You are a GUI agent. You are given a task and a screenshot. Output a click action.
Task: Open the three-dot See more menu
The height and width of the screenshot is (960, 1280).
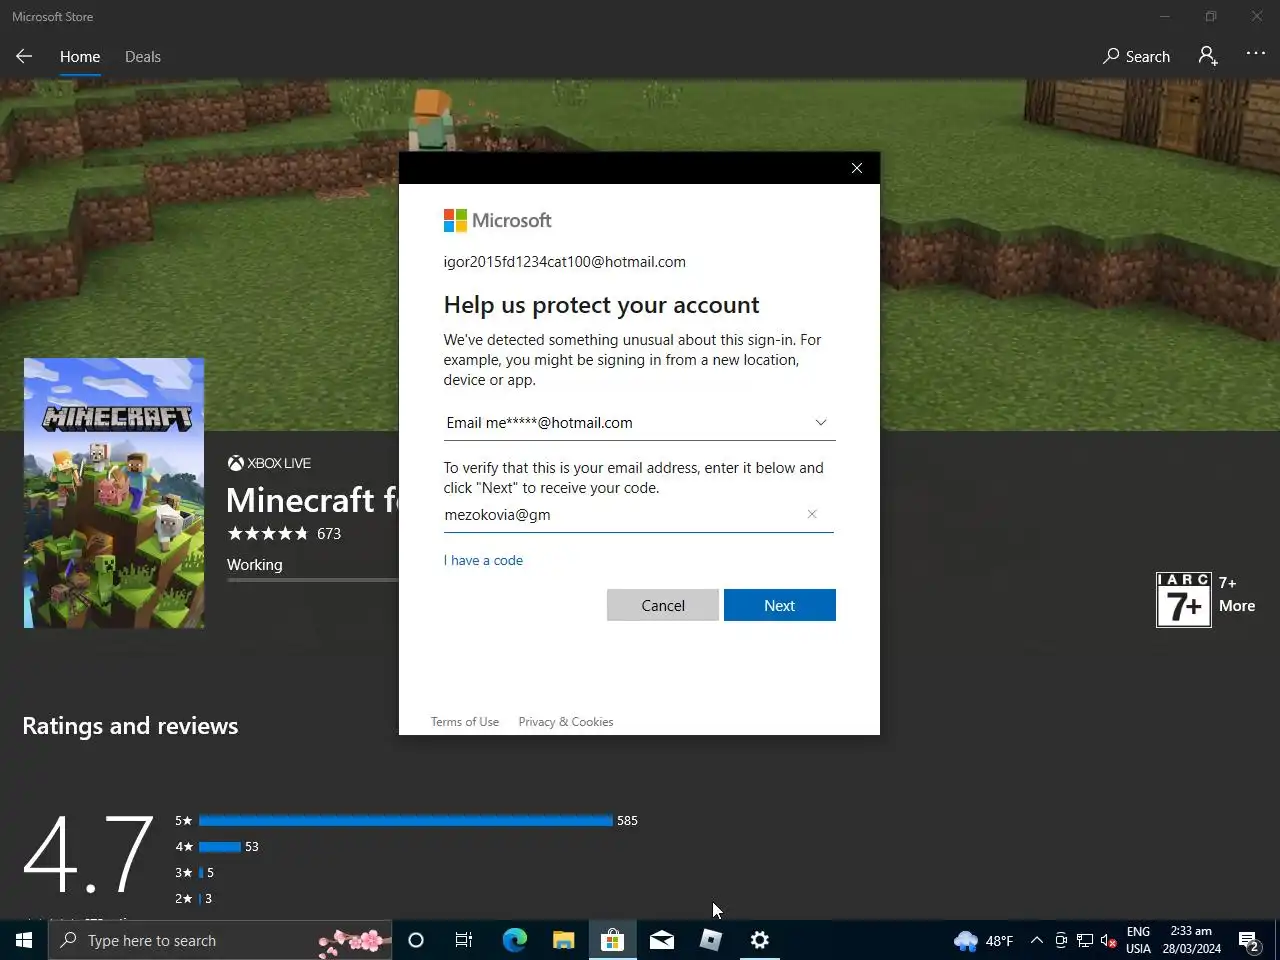pyautogui.click(x=1256, y=54)
